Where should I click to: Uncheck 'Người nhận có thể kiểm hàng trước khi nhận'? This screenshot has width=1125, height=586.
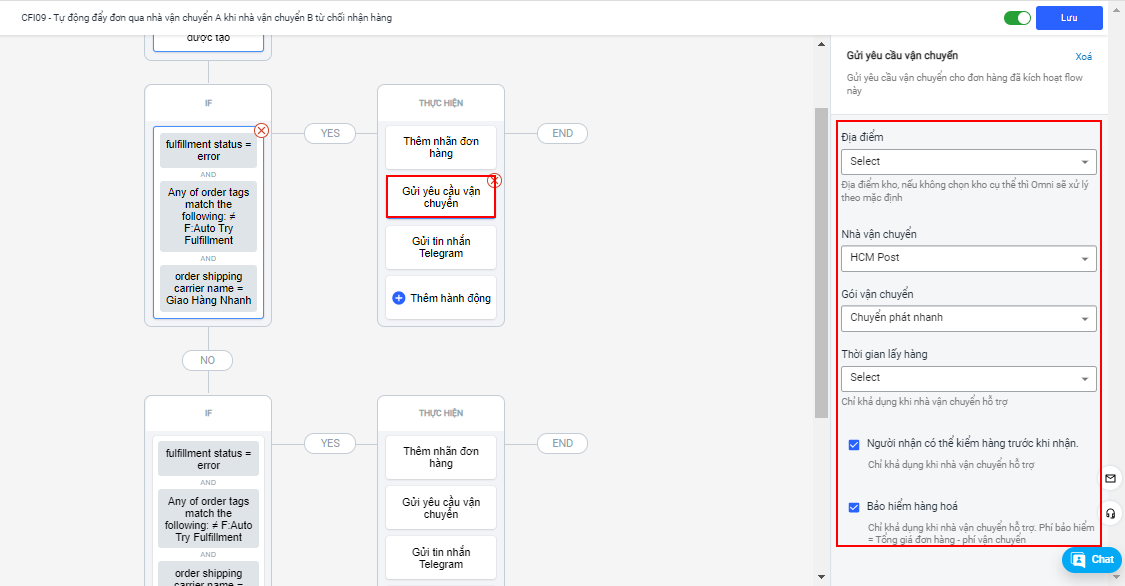[x=854, y=444]
